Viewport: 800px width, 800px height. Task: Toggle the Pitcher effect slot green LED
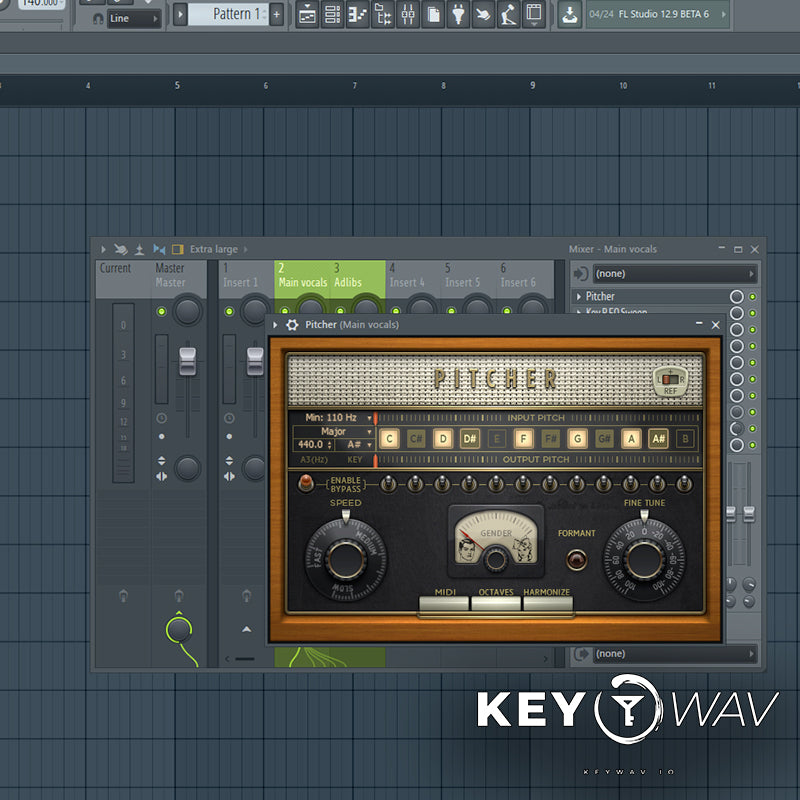click(753, 296)
